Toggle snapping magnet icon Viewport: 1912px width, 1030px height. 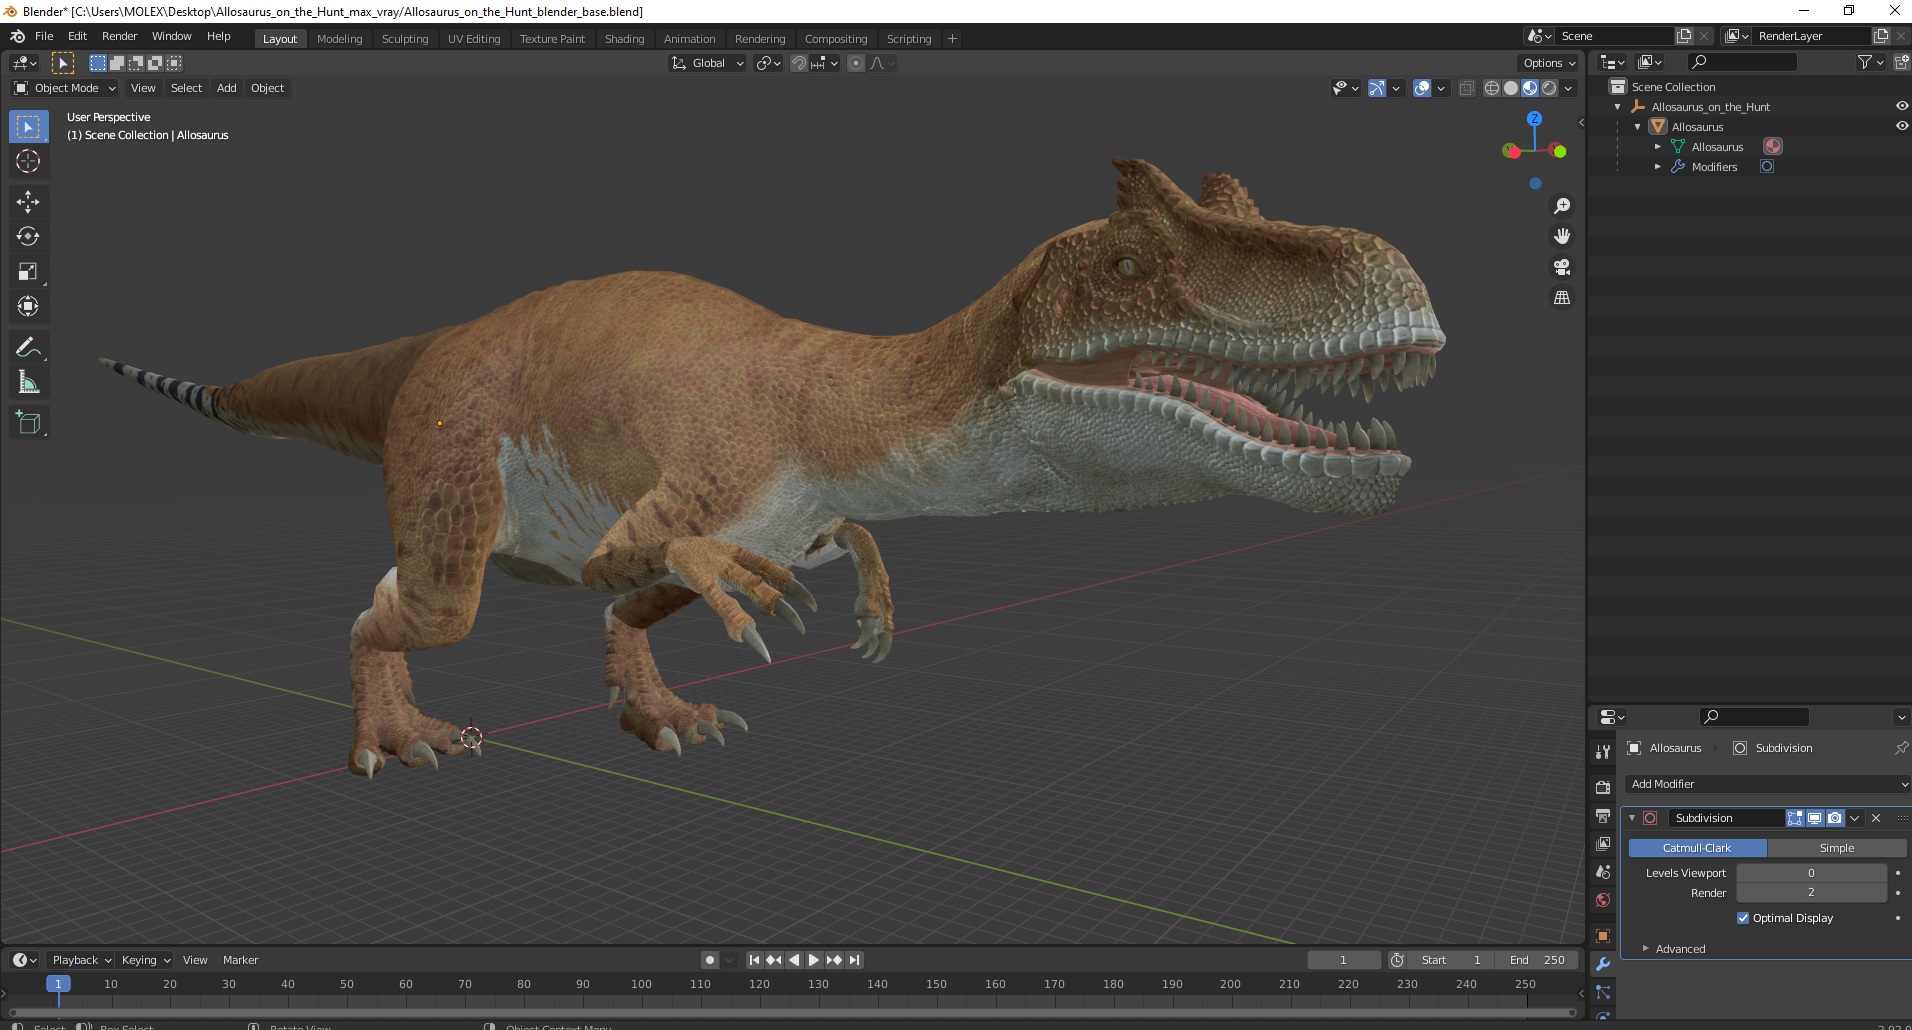click(x=798, y=63)
